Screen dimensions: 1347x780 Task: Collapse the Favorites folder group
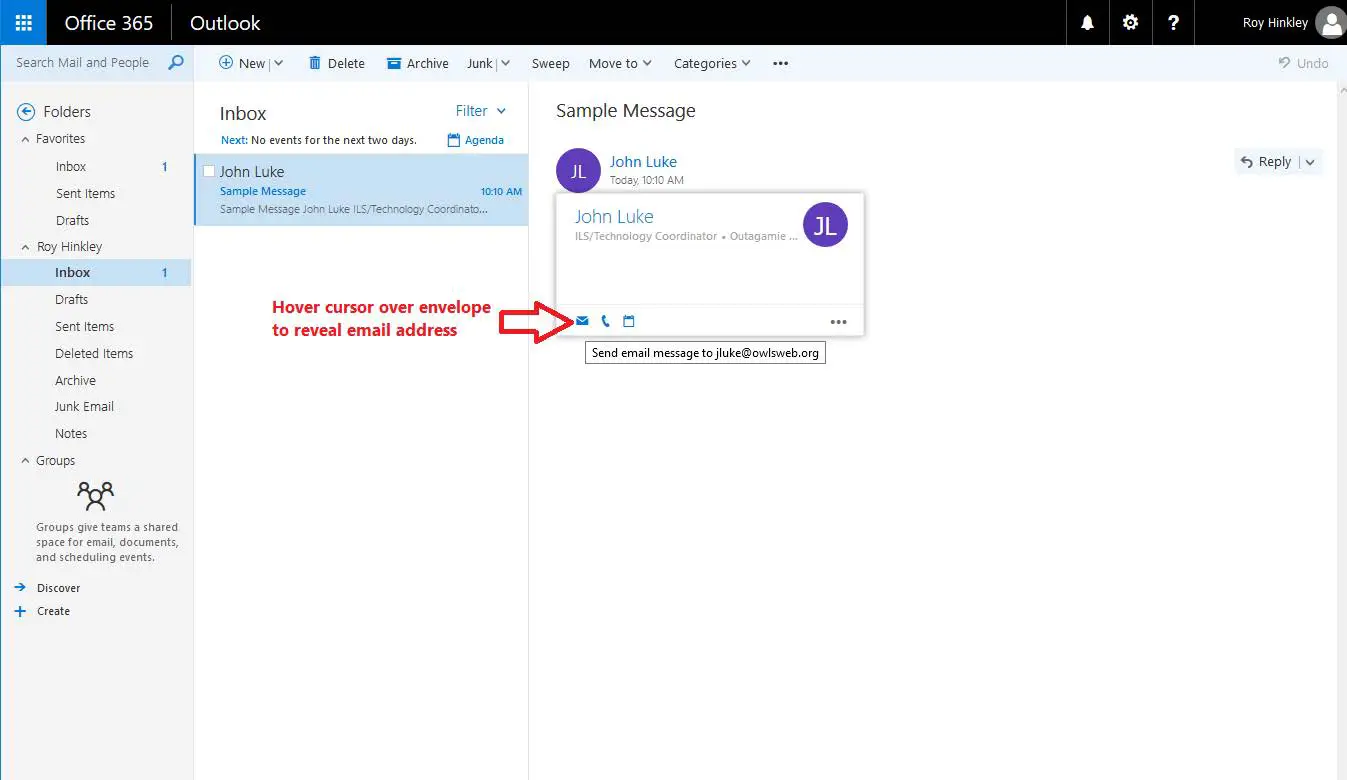coord(24,138)
